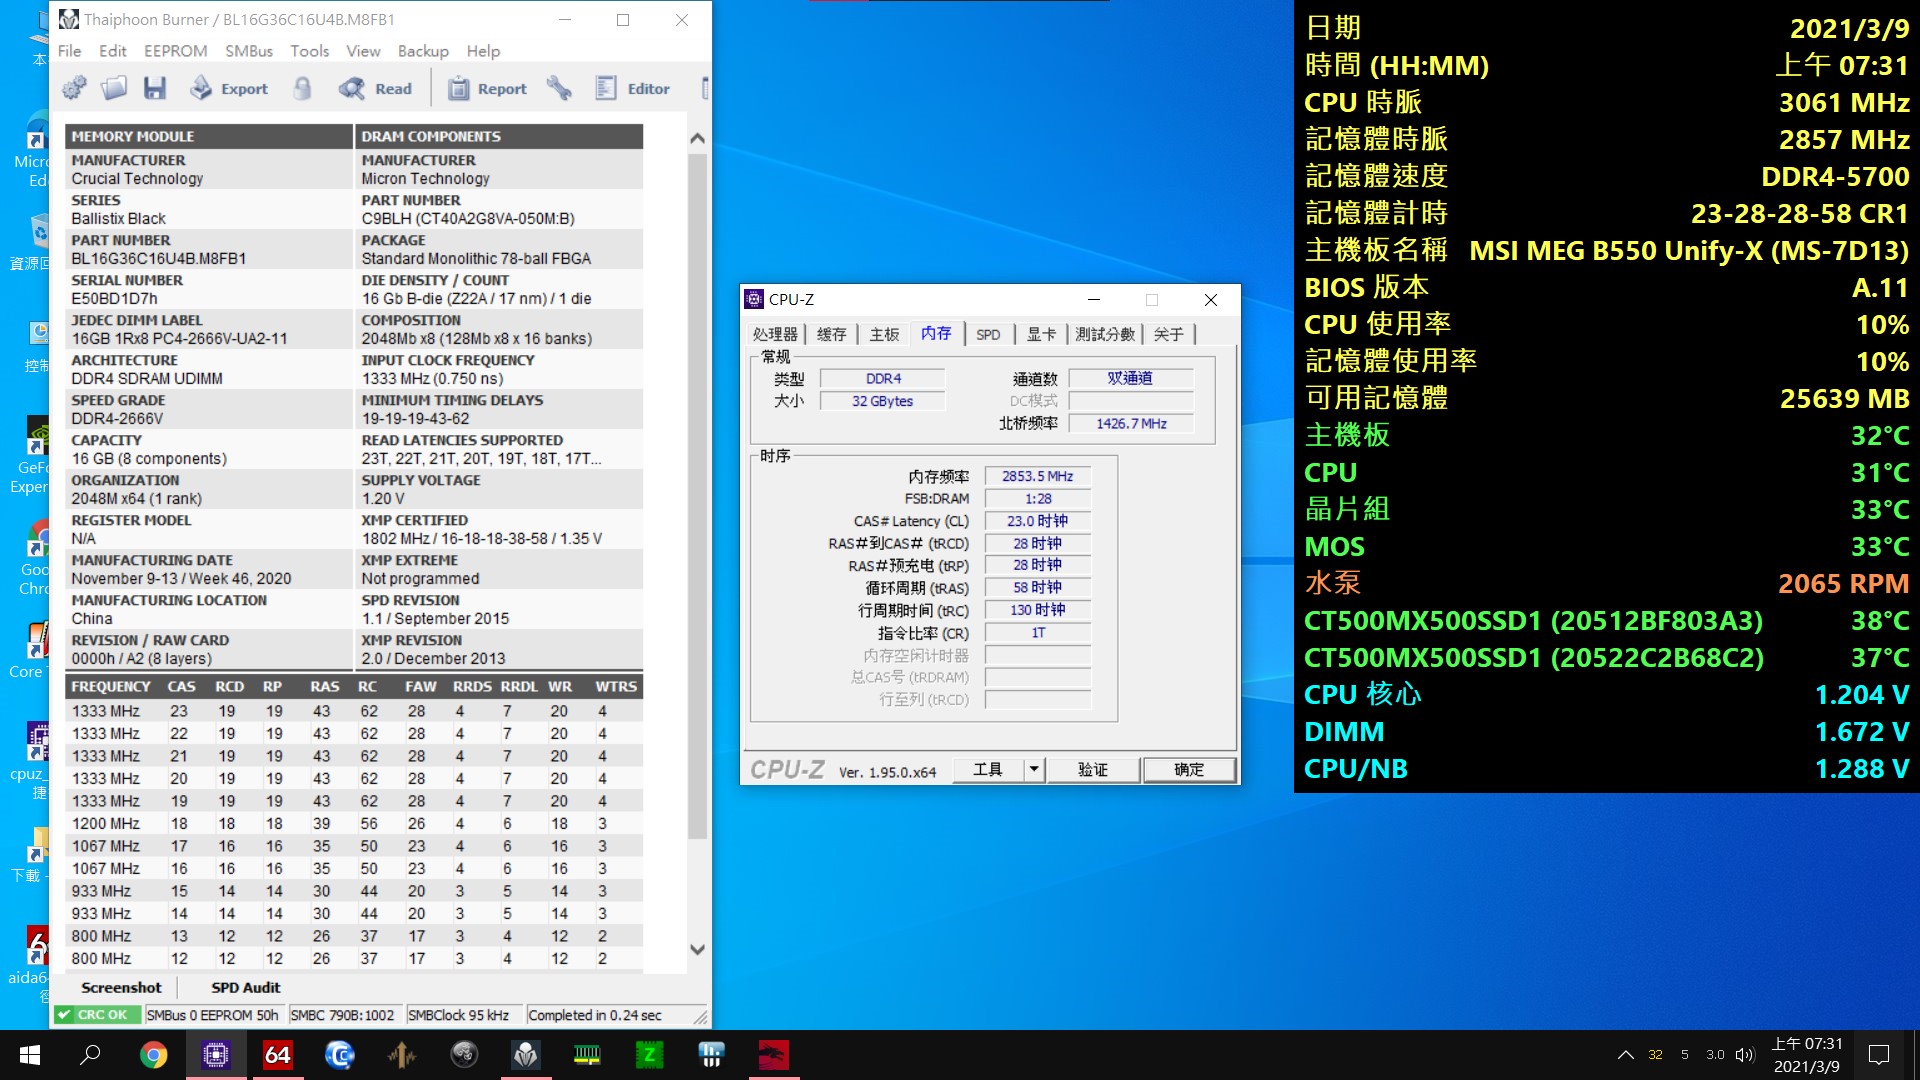Click the red MSI dragon taskbar icon
The image size is (1920, 1080).
[773, 1055]
